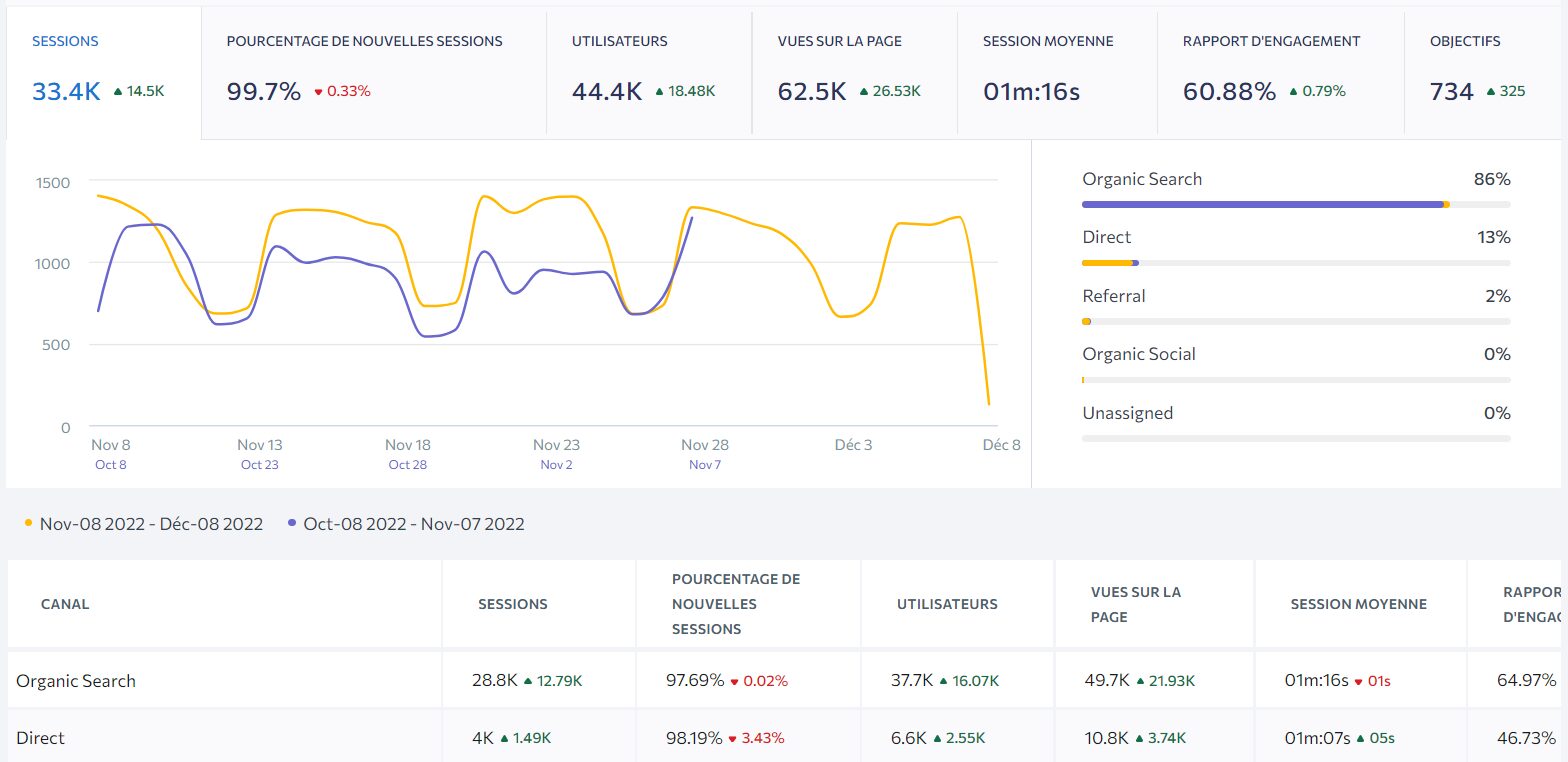Click the red down arrow beside 3.43%

(734, 739)
